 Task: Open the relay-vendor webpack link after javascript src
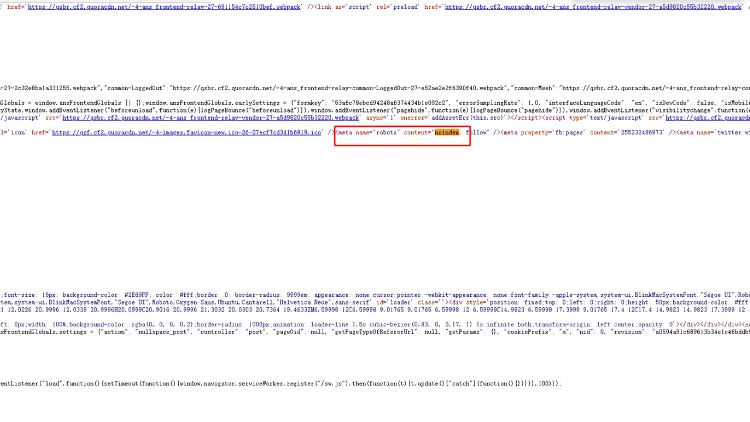(x=210, y=118)
